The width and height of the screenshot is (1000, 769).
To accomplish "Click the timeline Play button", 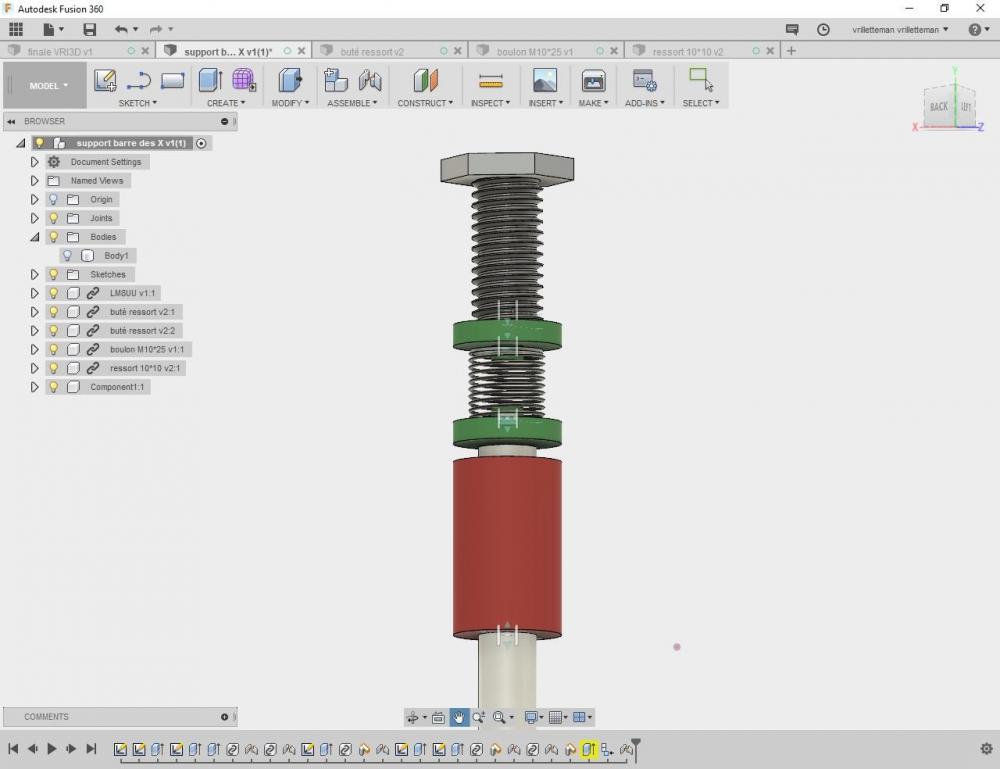I will coord(52,749).
